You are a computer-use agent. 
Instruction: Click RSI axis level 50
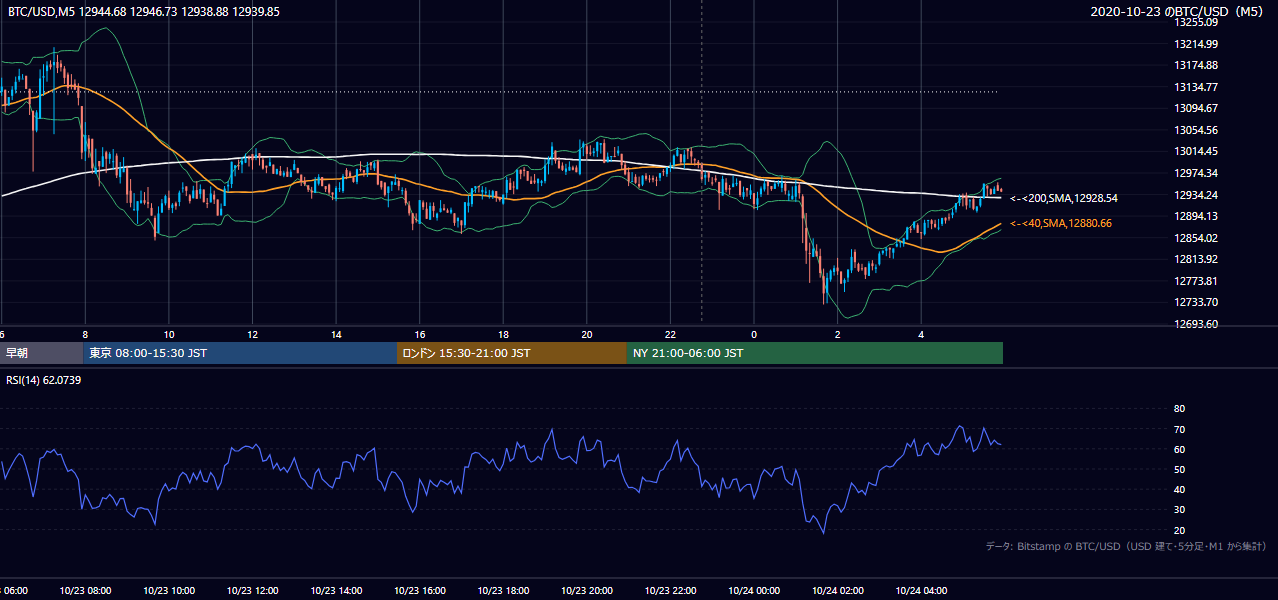(x=1179, y=469)
